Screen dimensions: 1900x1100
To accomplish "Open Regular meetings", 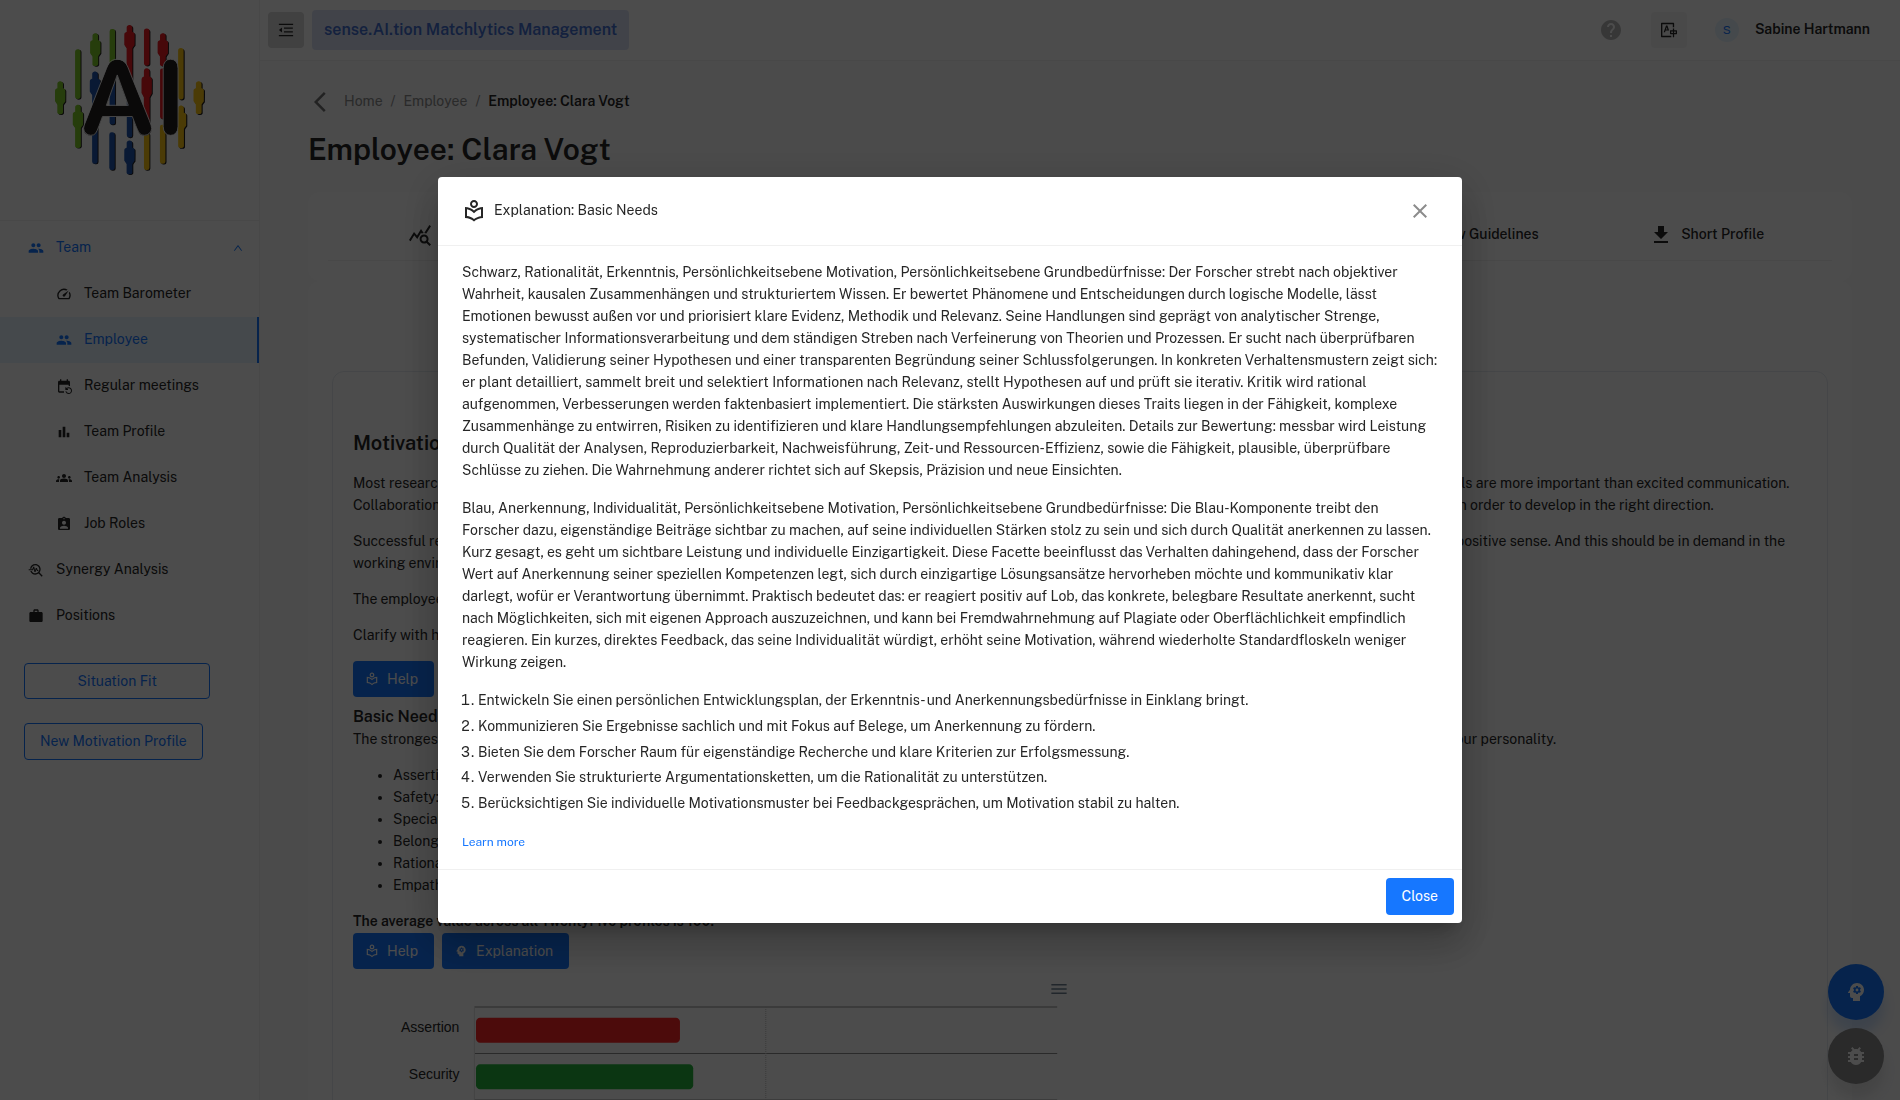I will click(141, 385).
